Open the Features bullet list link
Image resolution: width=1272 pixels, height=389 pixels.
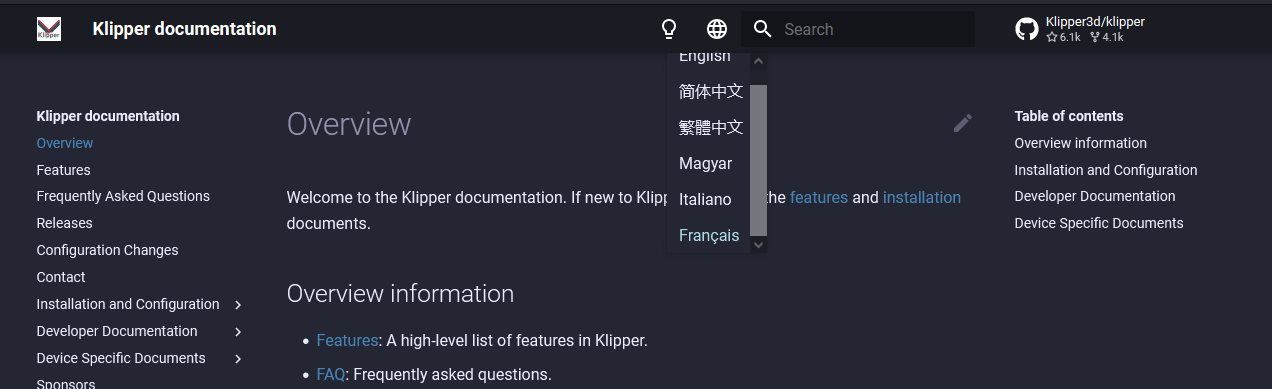pos(347,340)
